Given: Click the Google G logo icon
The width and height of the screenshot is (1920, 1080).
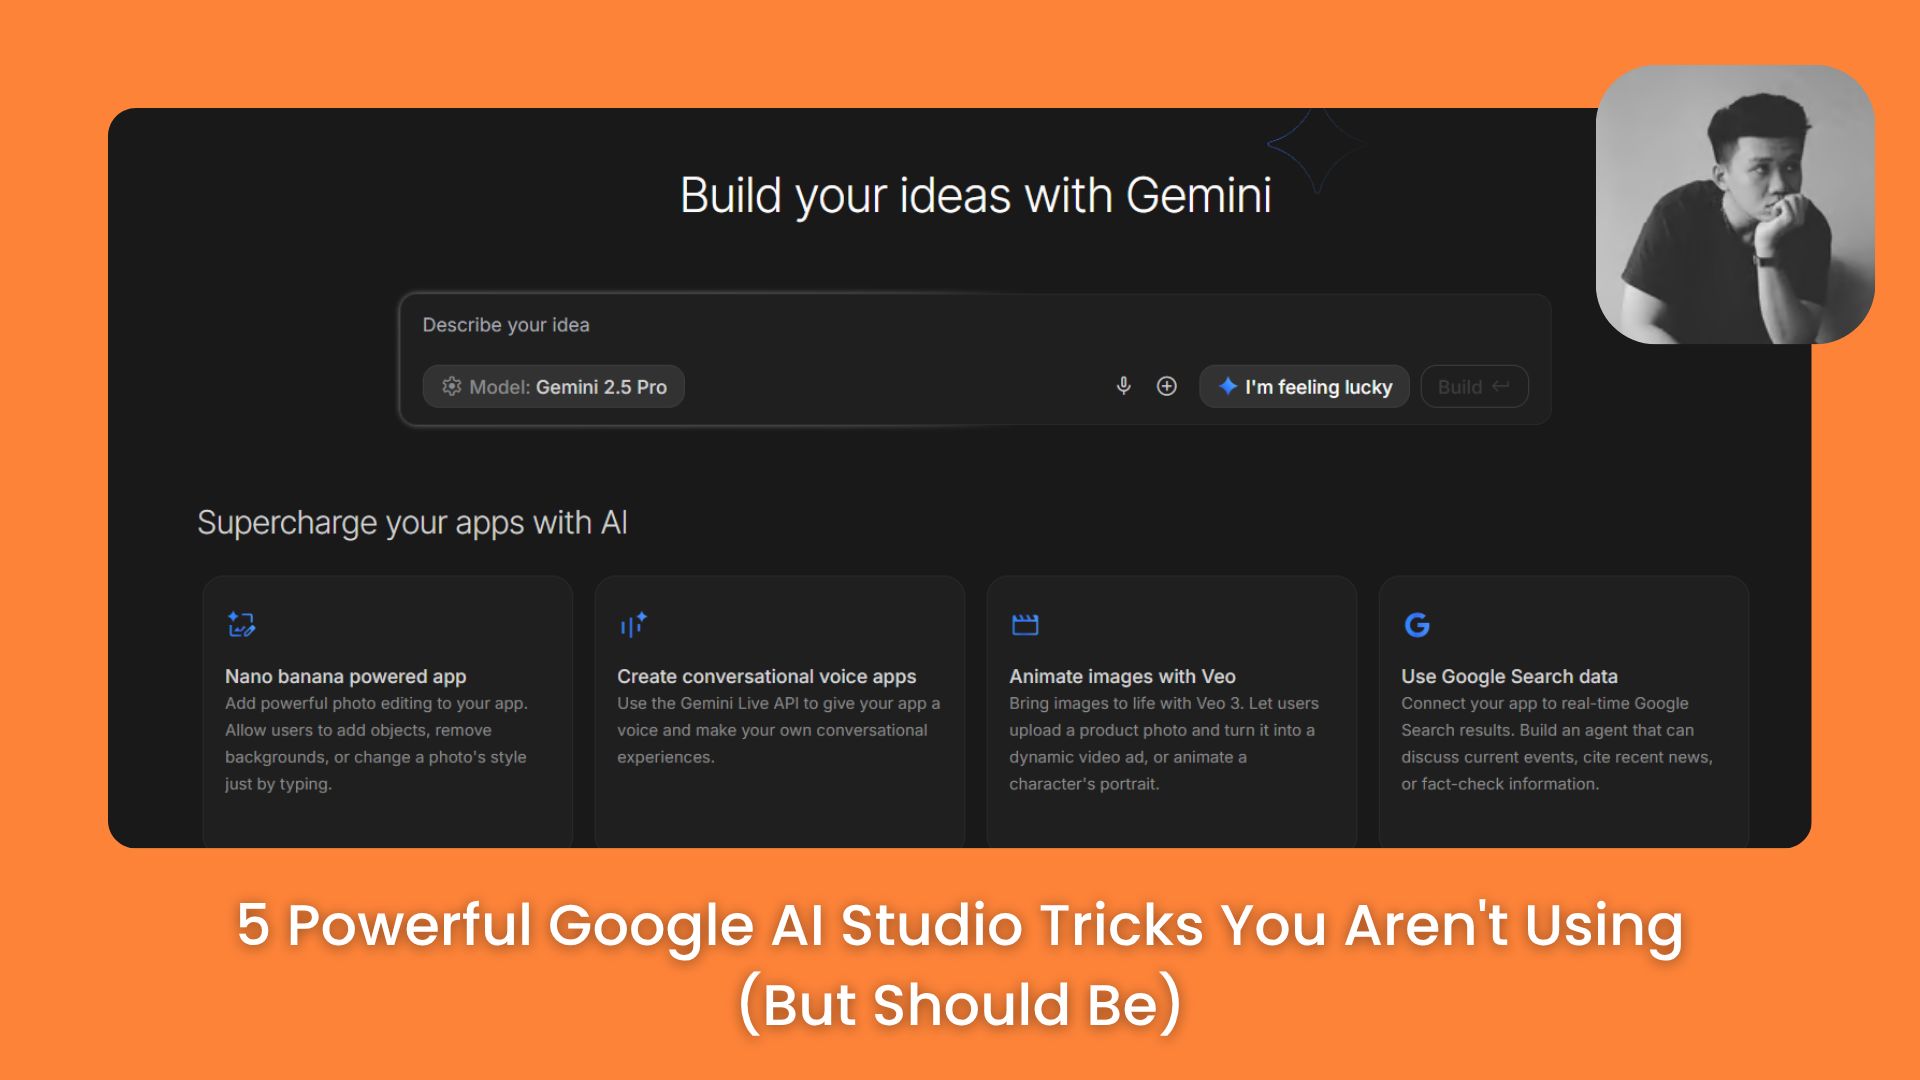Looking at the screenshot, I should coord(1417,625).
